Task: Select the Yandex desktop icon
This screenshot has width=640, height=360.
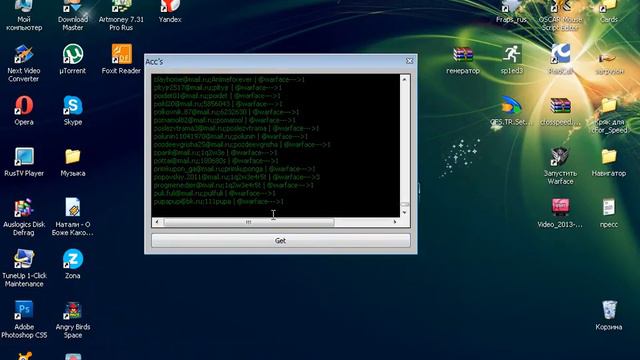Action: click(170, 11)
